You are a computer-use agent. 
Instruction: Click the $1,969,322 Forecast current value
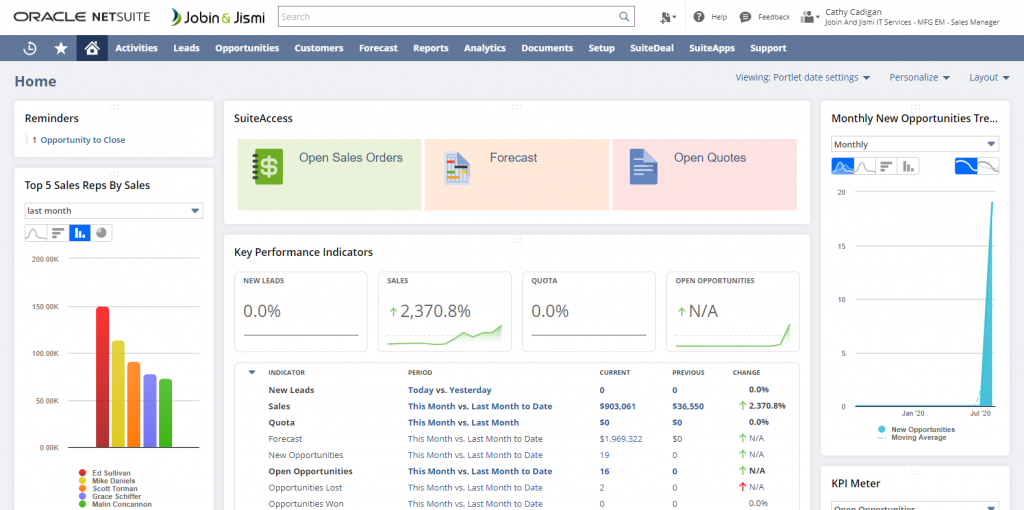(621, 439)
